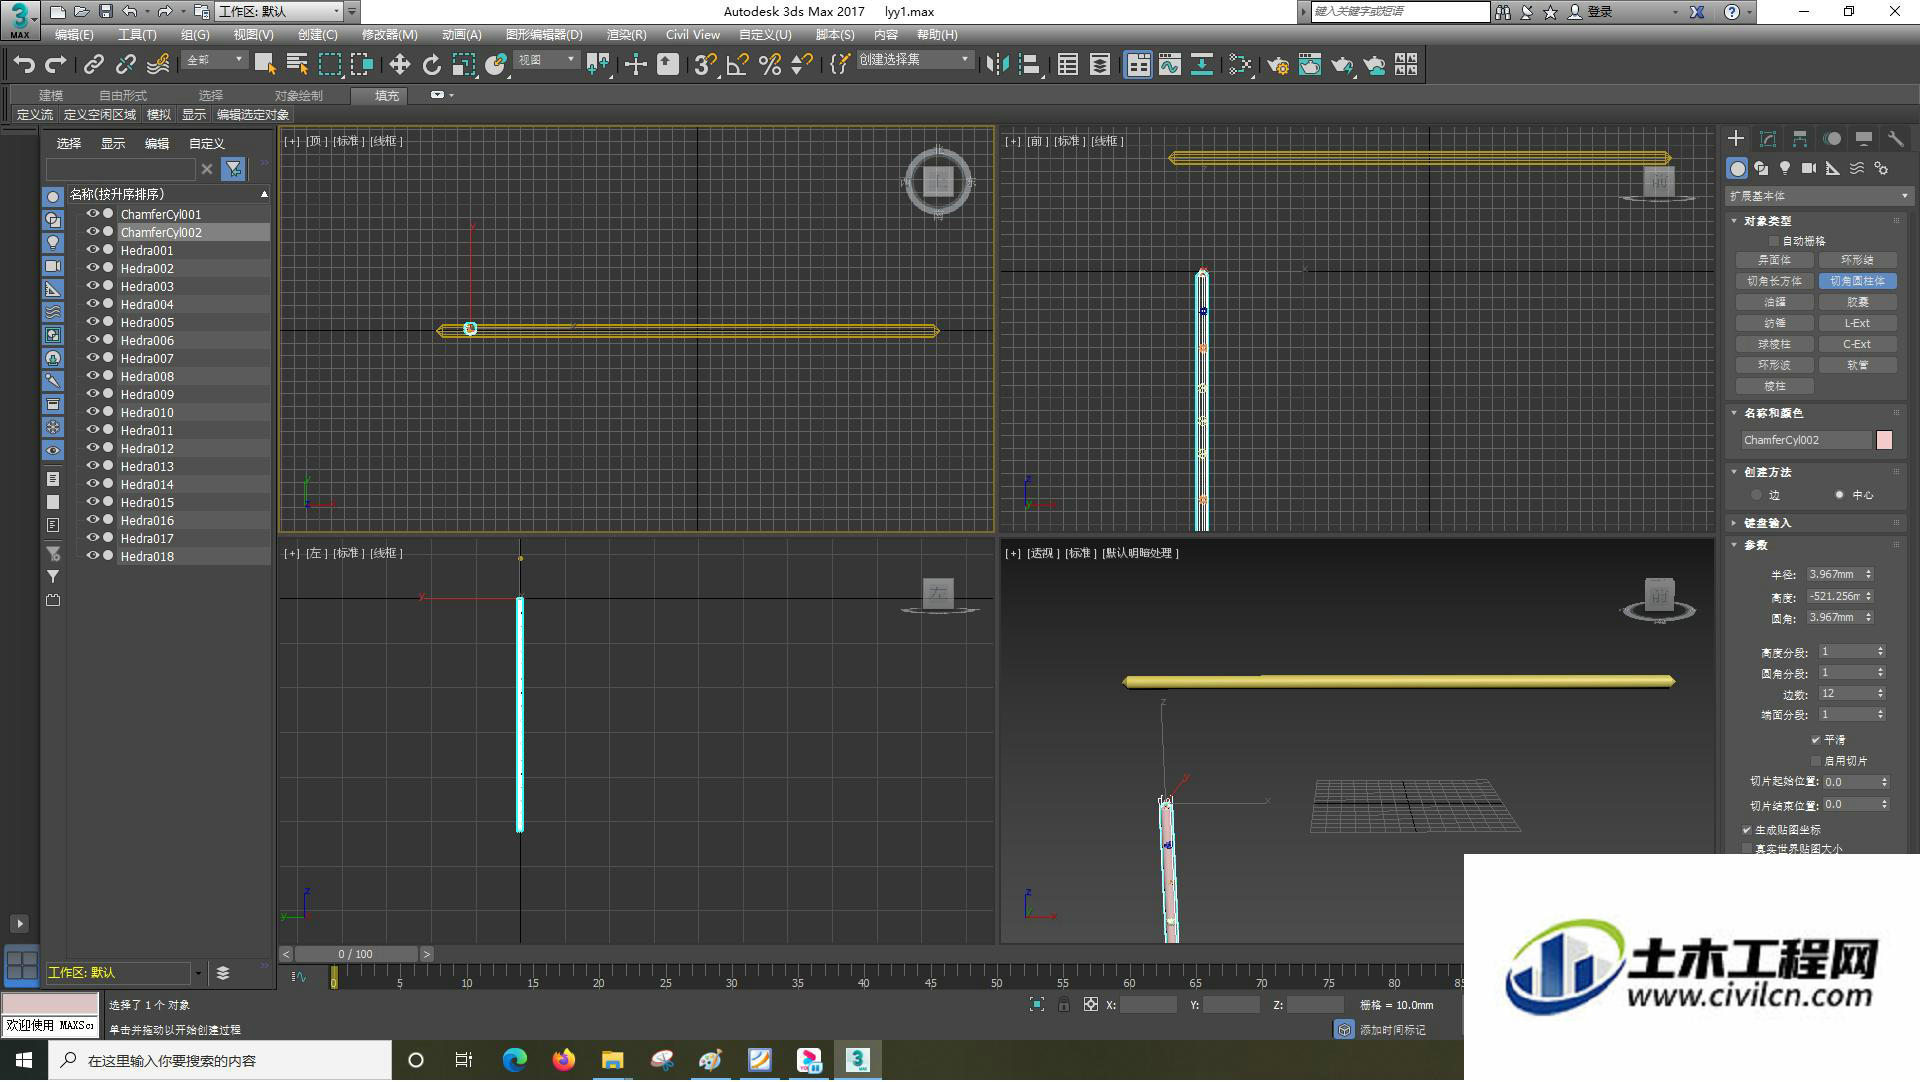Viewport: 1920px width, 1082px height.
Task: Switch to the Hierarchy panel tab
Action: (1800, 139)
